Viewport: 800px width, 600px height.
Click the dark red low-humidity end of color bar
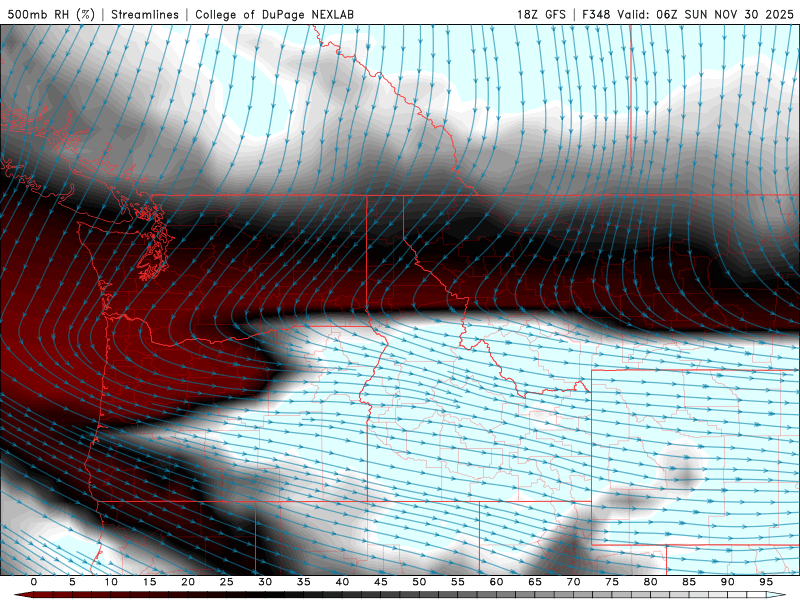[26, 595]
